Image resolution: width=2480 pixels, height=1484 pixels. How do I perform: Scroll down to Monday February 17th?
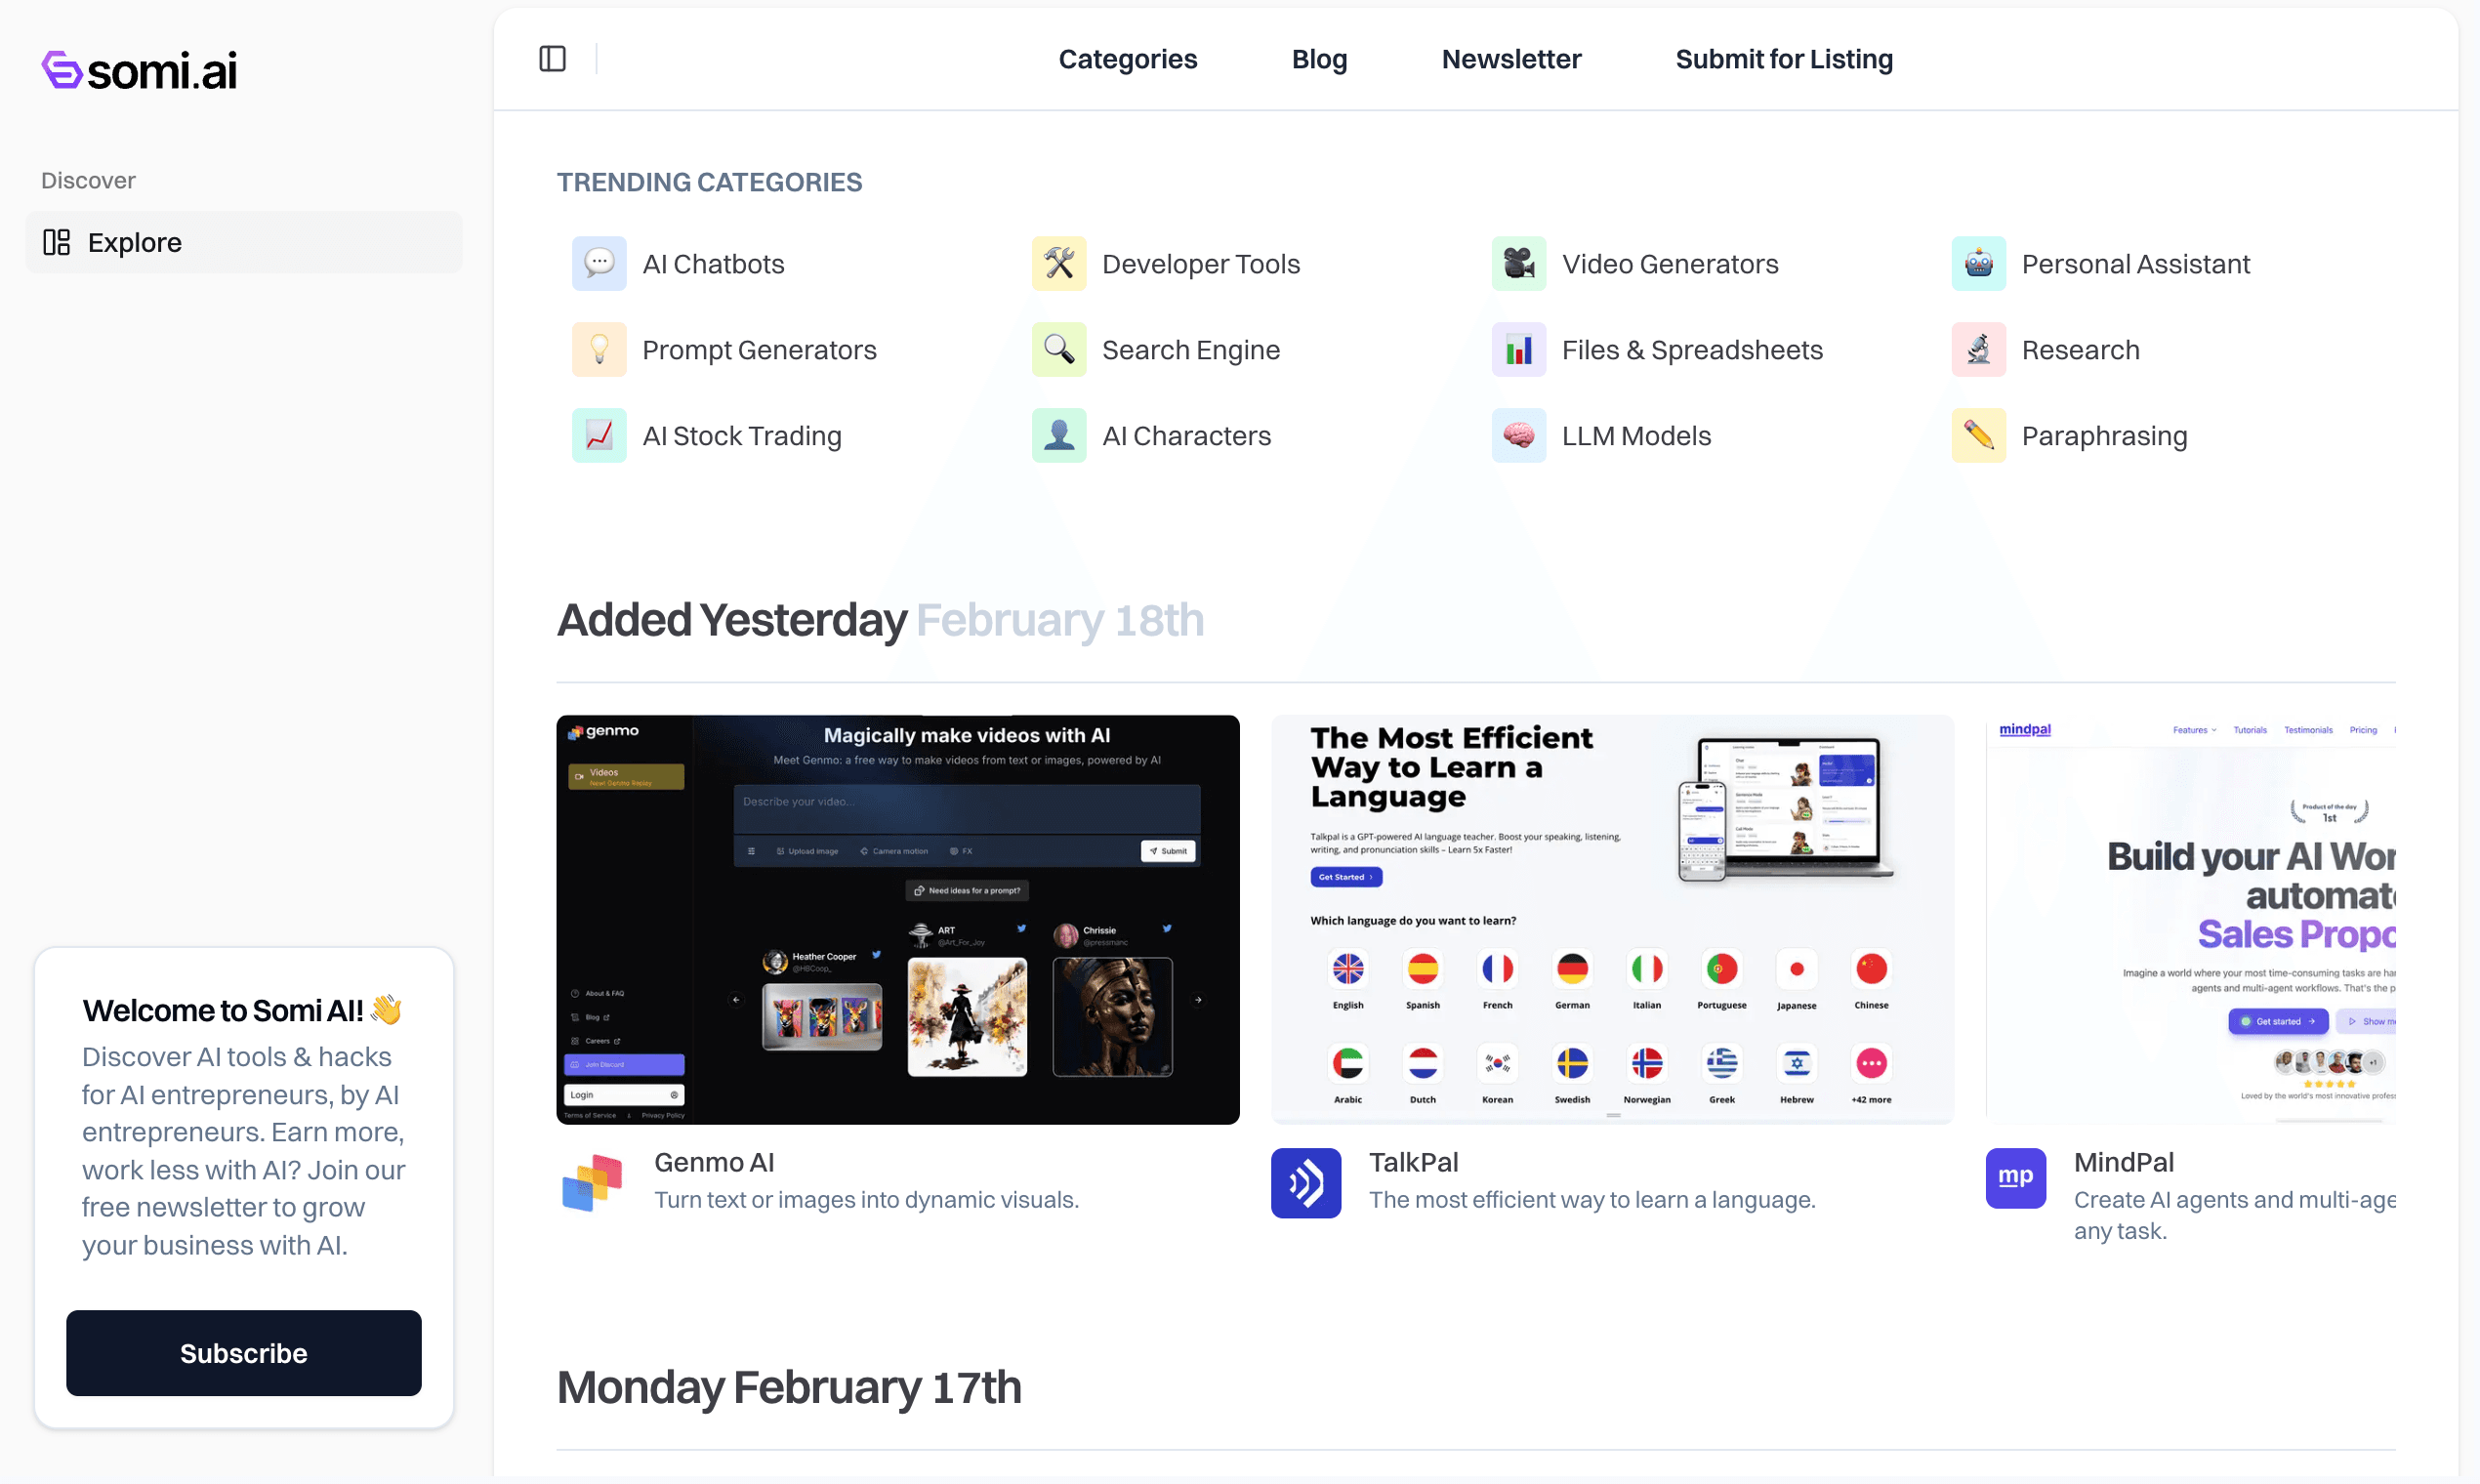point(790,1383)
